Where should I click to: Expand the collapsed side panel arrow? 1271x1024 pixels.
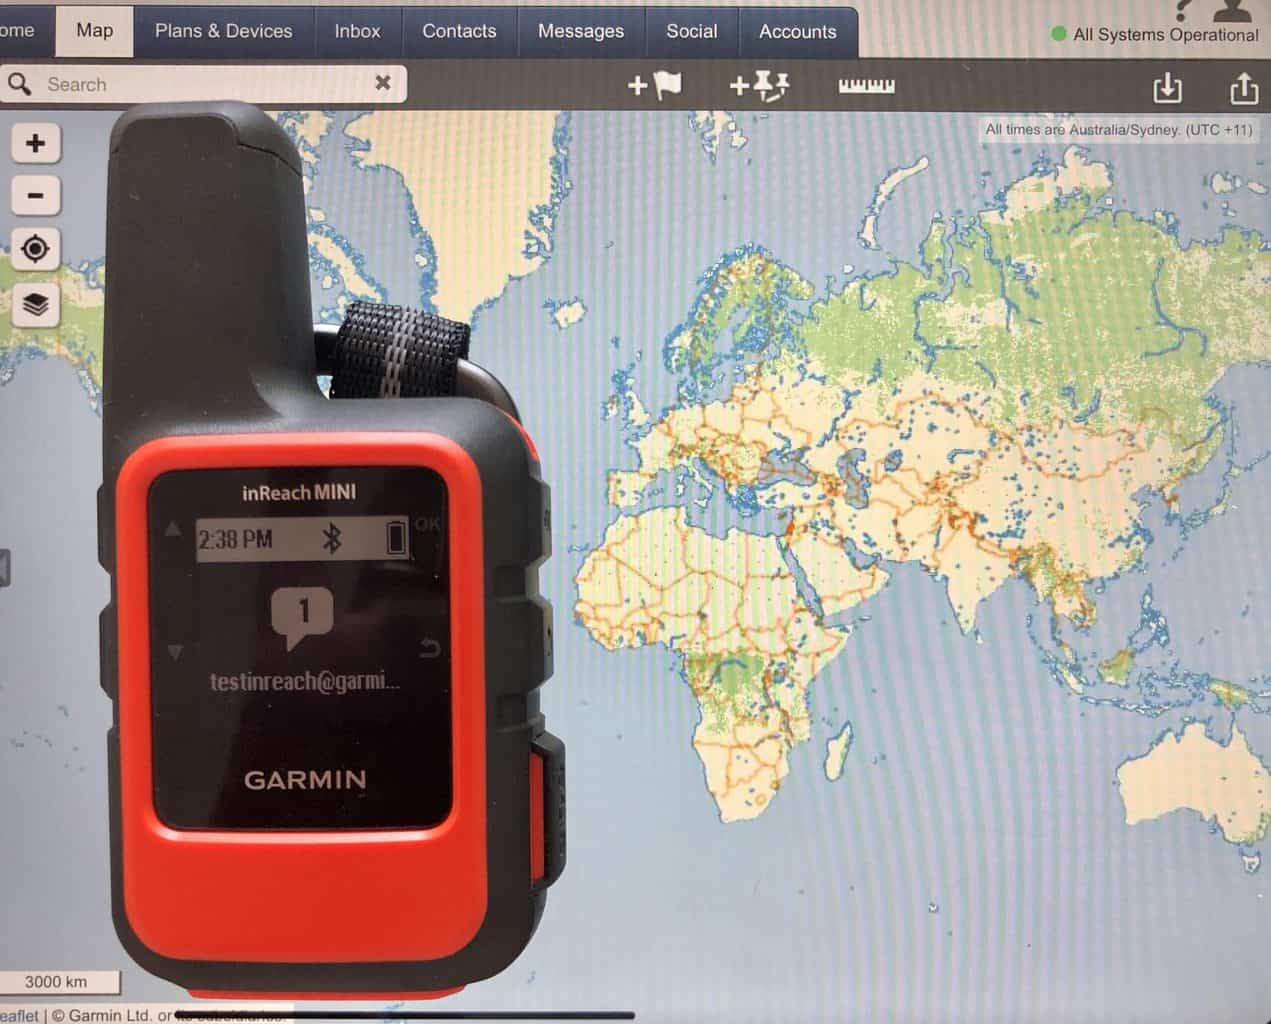(4, 568)
